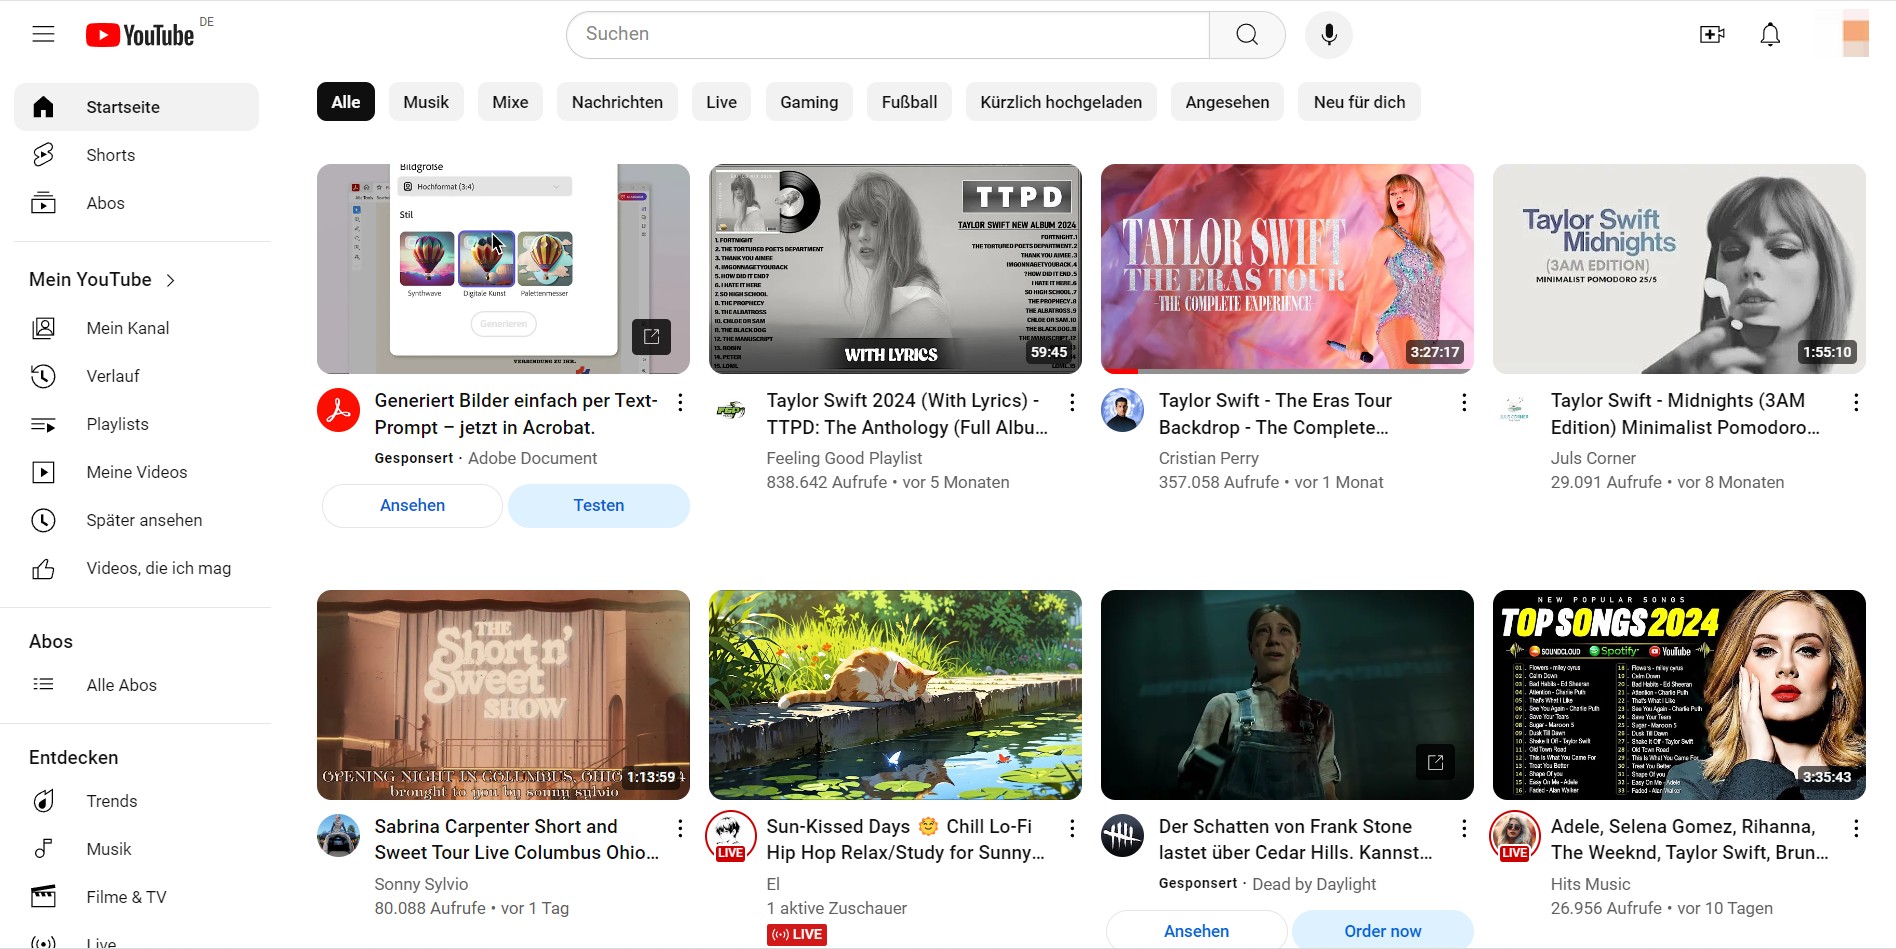Screen dimensions: 1896x949
Task: Select the Nachrichten filter chip
Action: tap(617, 102)
